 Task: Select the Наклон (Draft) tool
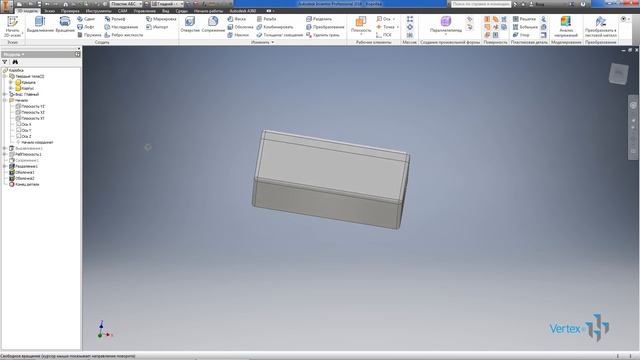click(x=238, y=35)
